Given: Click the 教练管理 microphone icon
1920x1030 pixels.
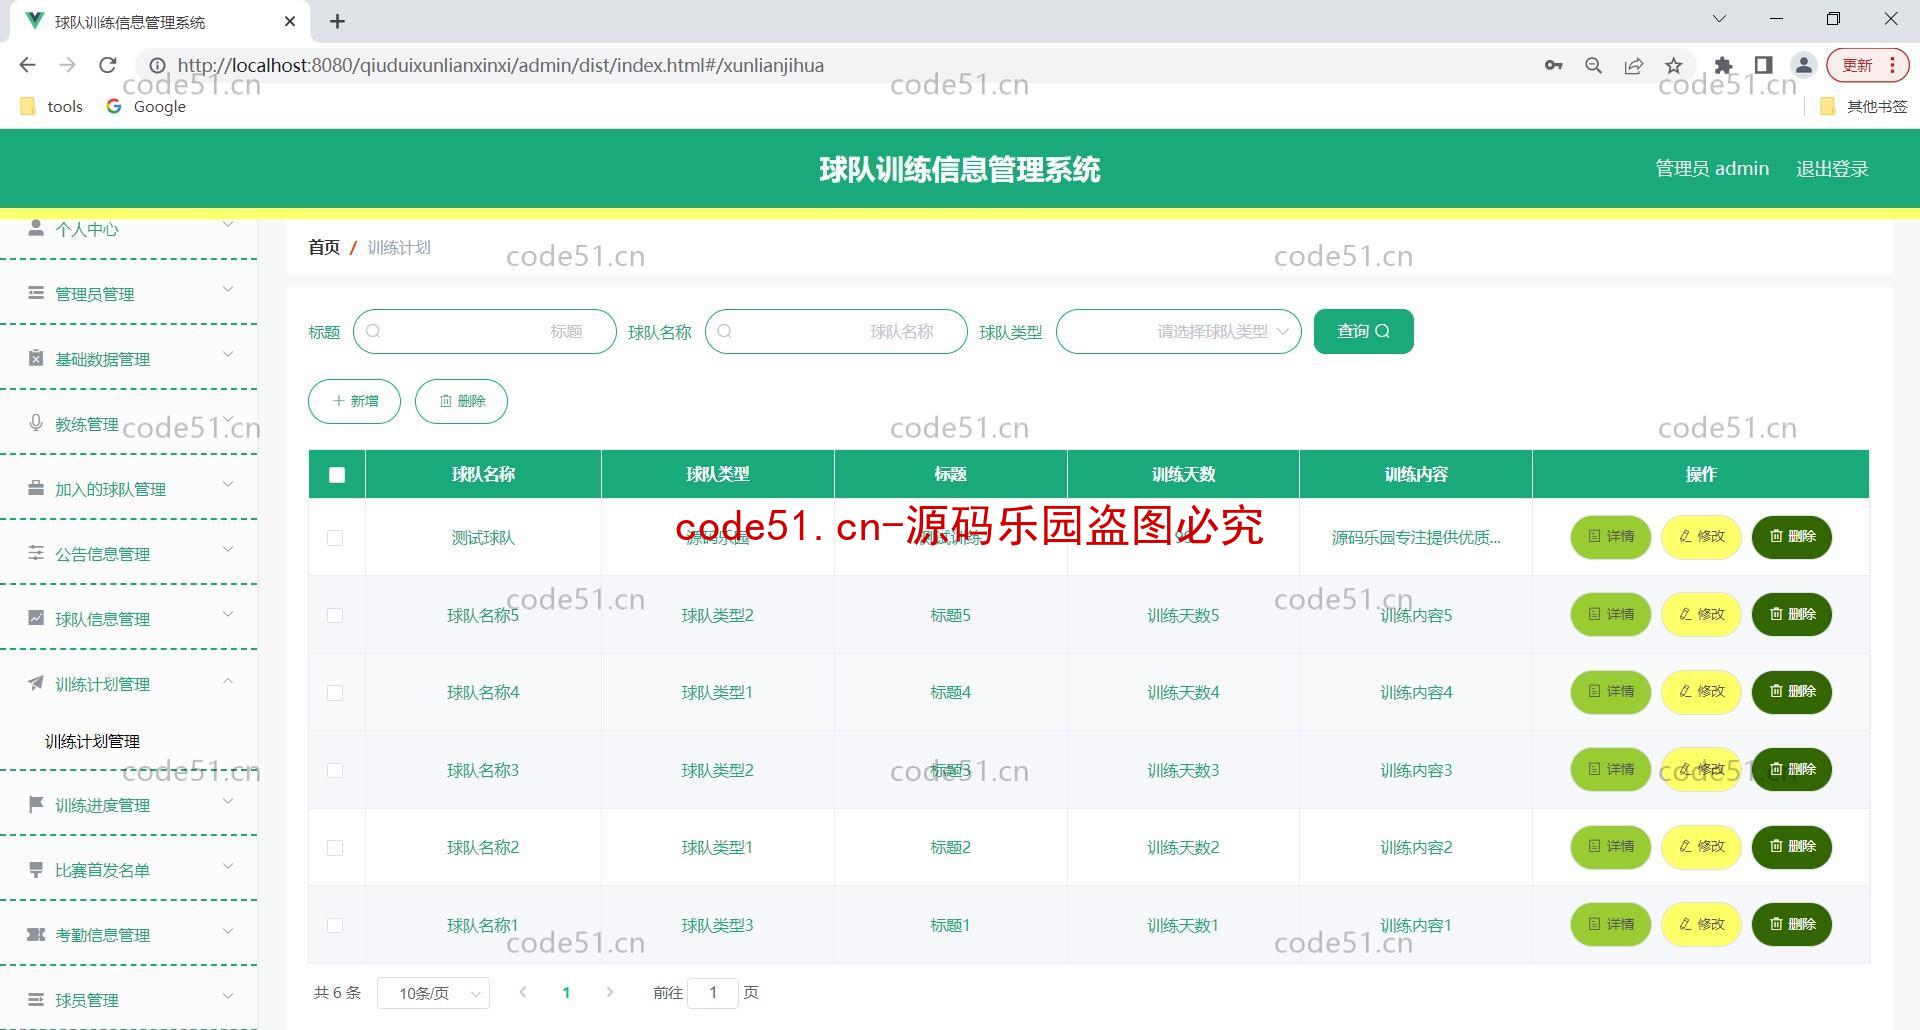Looking at the screenshot, I should pos(36,423).
